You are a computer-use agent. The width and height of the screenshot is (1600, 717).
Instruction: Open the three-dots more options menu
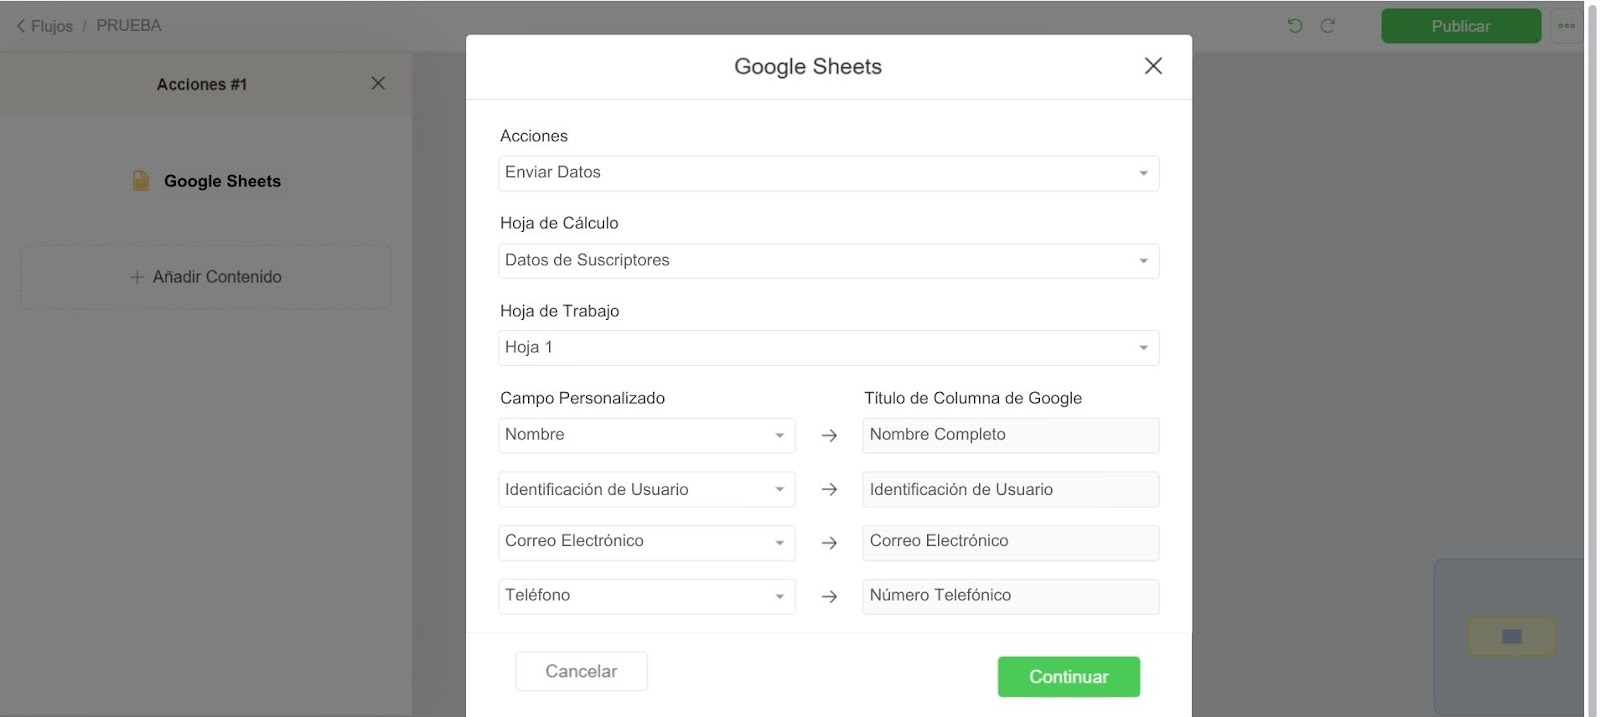pos(1566,26)
